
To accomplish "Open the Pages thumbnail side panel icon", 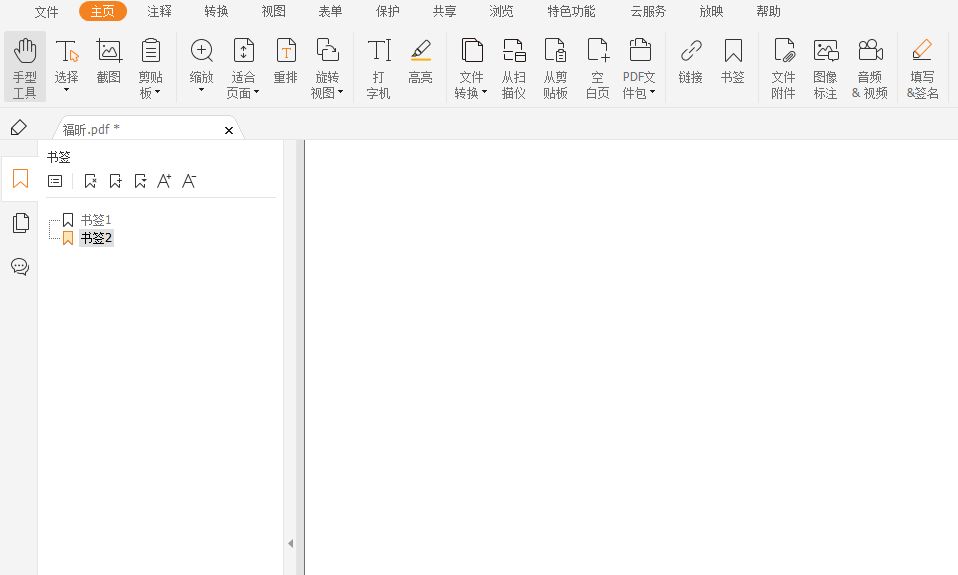I will pos(20,223).
